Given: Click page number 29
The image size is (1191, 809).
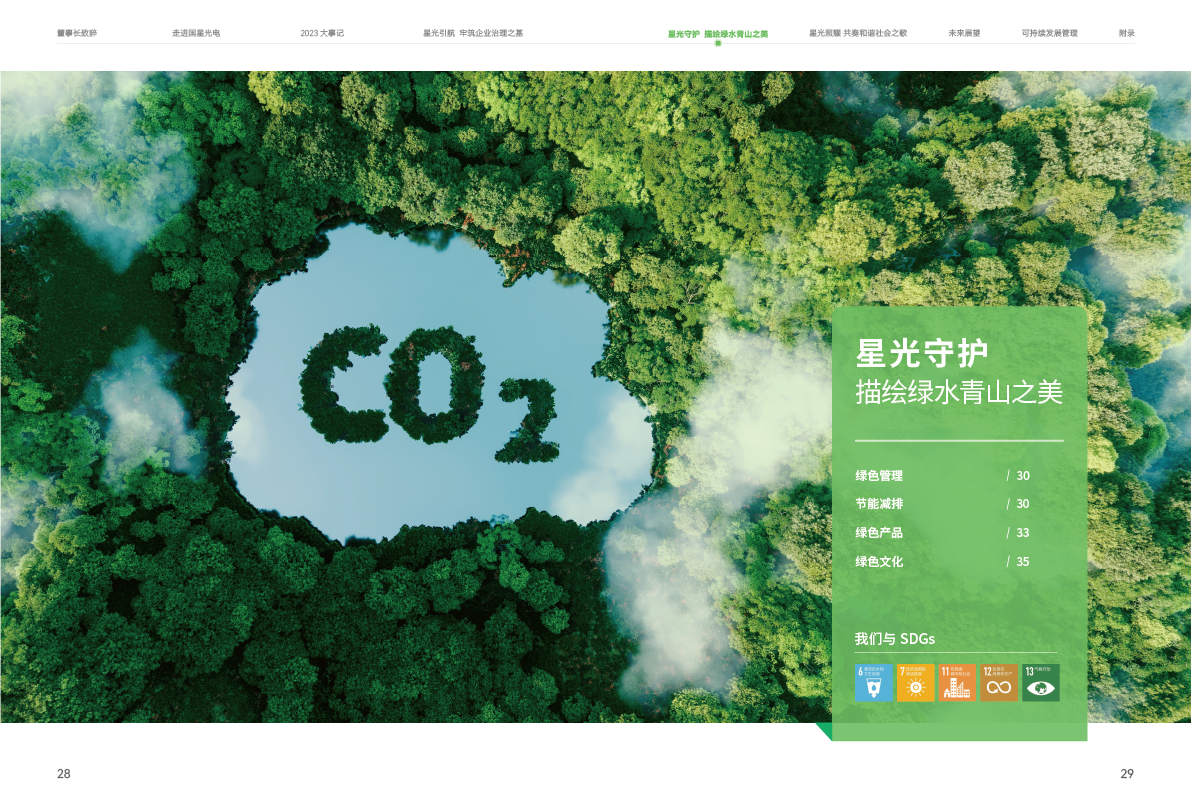Looking at the screenshot, I should point(1127,774).
